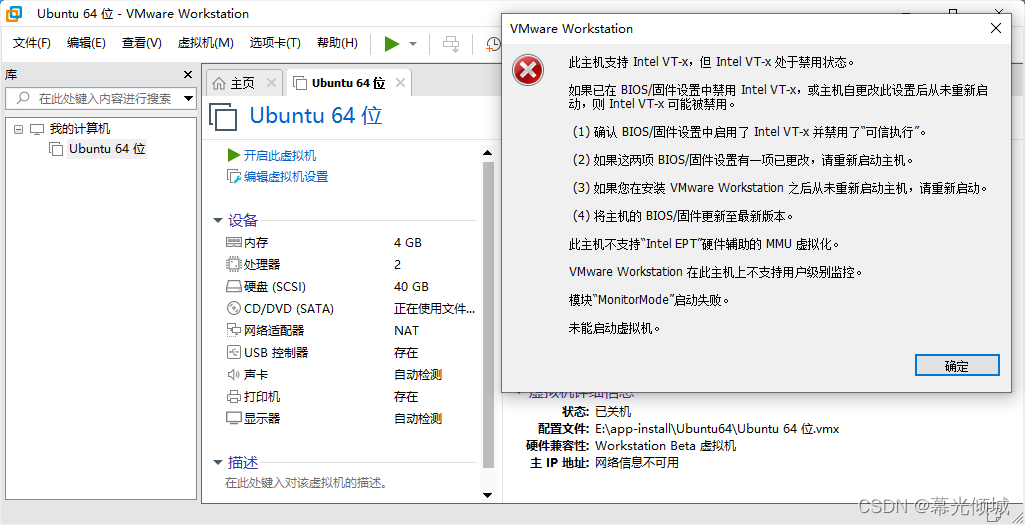Click the Workstation Beta 虚拟机 compatibility text
1025x525 pixels.
(x=665, y=446)
